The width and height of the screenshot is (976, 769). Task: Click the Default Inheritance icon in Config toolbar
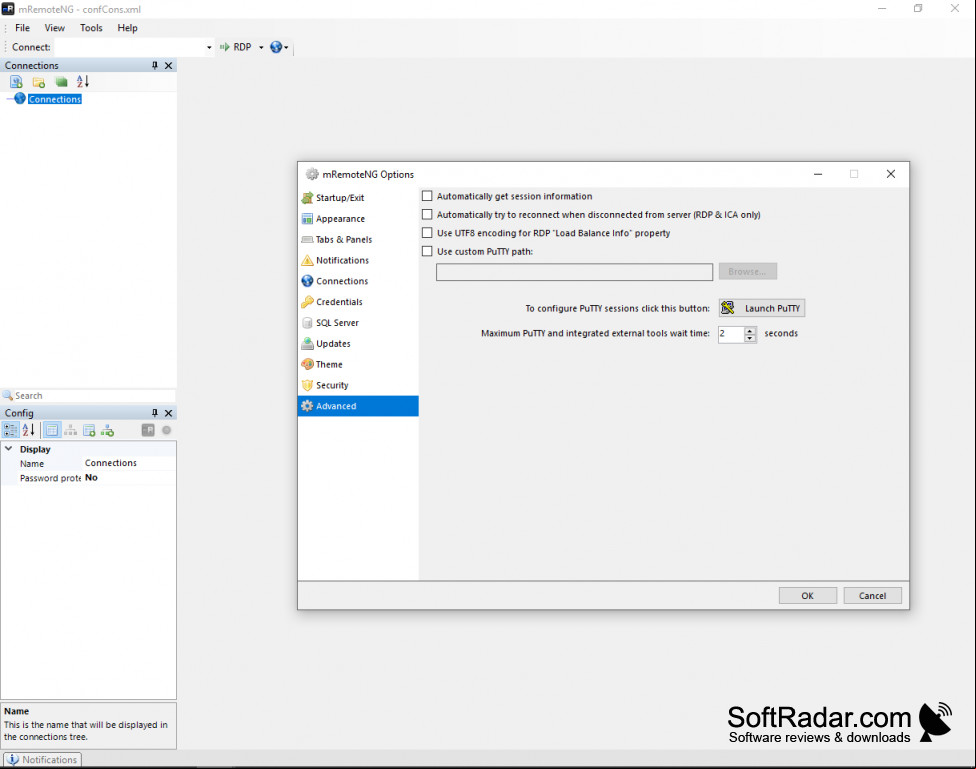click(107, 430)
